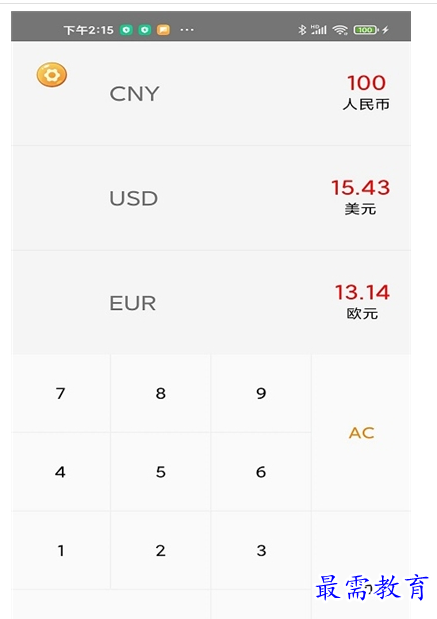Tap the battery indicator icon
Screen dimensions: 437x619
pyautogui.click(x=366, y=30)
